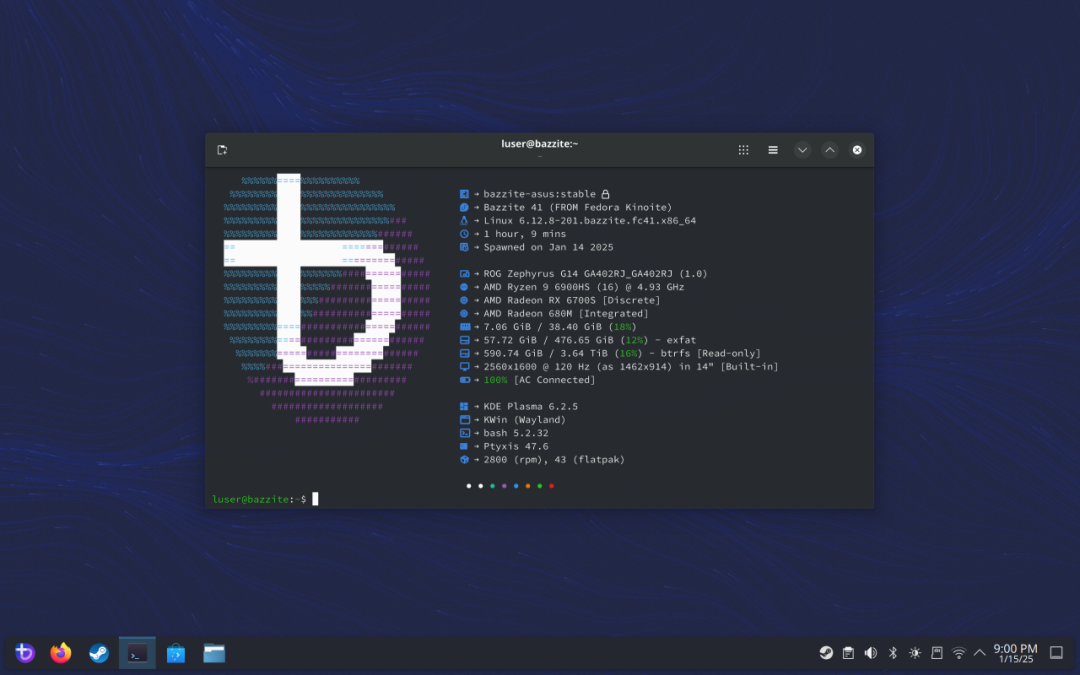Minimize the terminal with the down chevron
The width and height of the screenshot is (1080, 675).
click(x=802, y=150)
